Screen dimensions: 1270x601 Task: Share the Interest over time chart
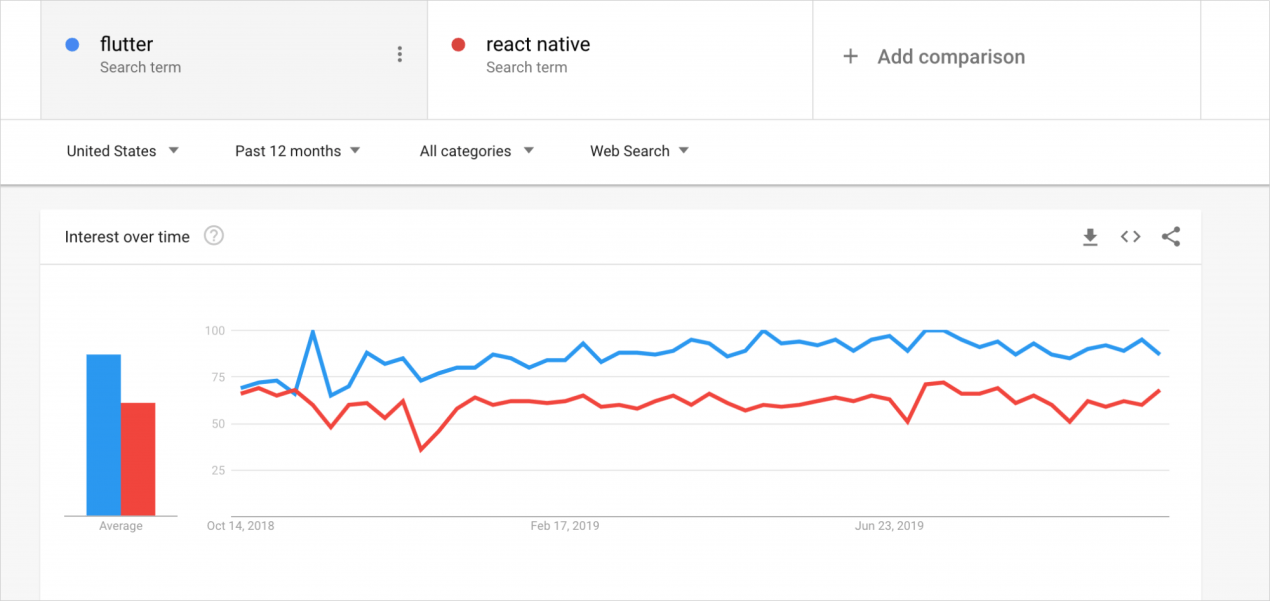[x=1171, y=237]
